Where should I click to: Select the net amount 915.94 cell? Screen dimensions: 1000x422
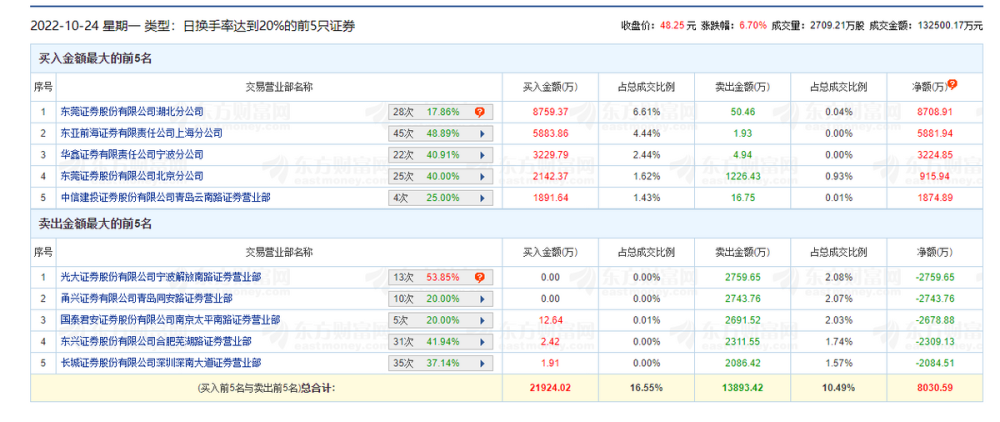pyautogui.click(x=934, y=176)
